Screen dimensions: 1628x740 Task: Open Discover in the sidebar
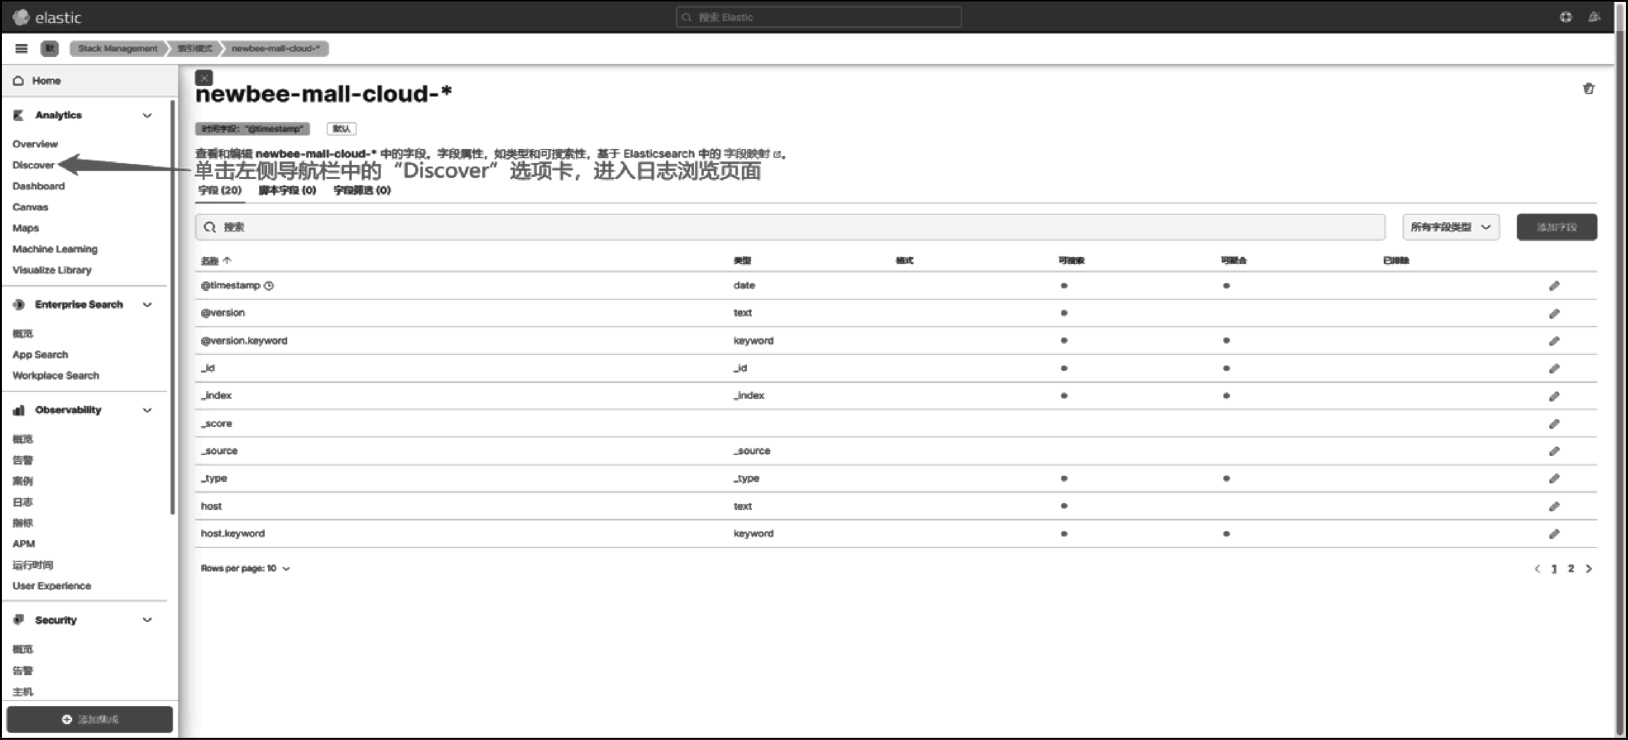click(x=33, y=165)
